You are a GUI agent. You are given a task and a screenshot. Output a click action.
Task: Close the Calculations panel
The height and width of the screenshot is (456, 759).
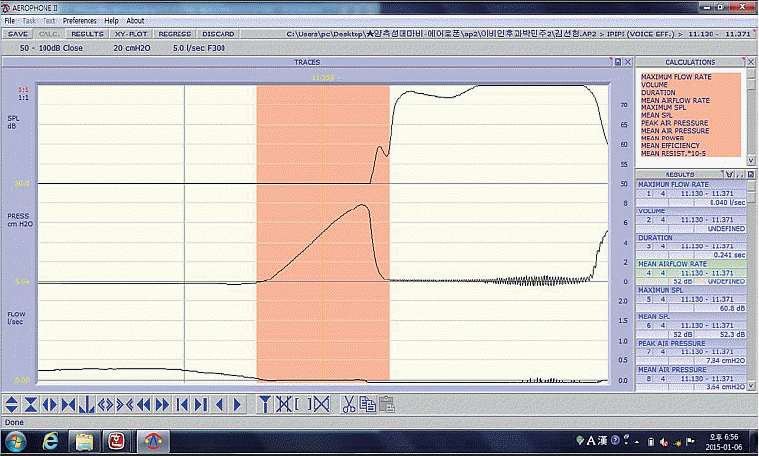tap(749, 62)
